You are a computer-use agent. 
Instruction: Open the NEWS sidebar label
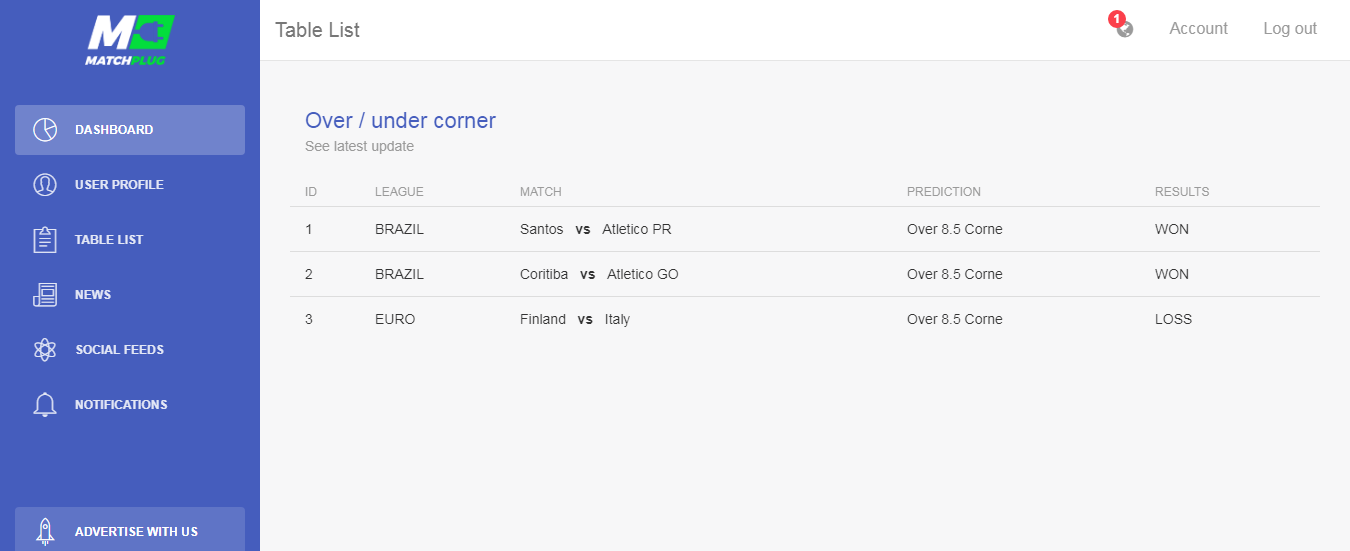click(93, 295)
